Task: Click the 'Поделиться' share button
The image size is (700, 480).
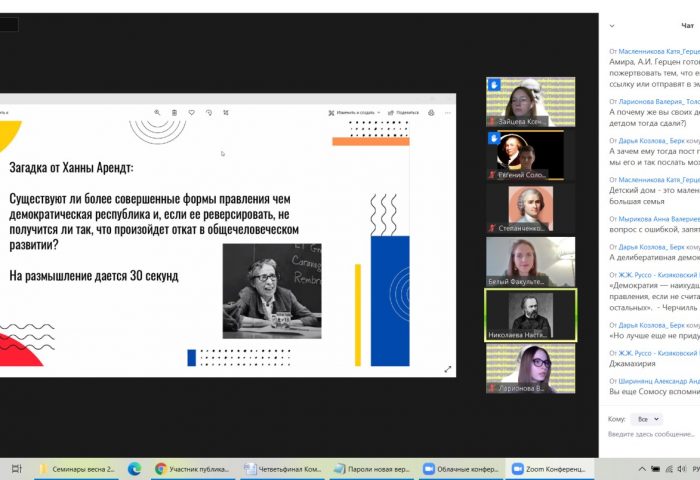Action: click(x=402, y=112)
